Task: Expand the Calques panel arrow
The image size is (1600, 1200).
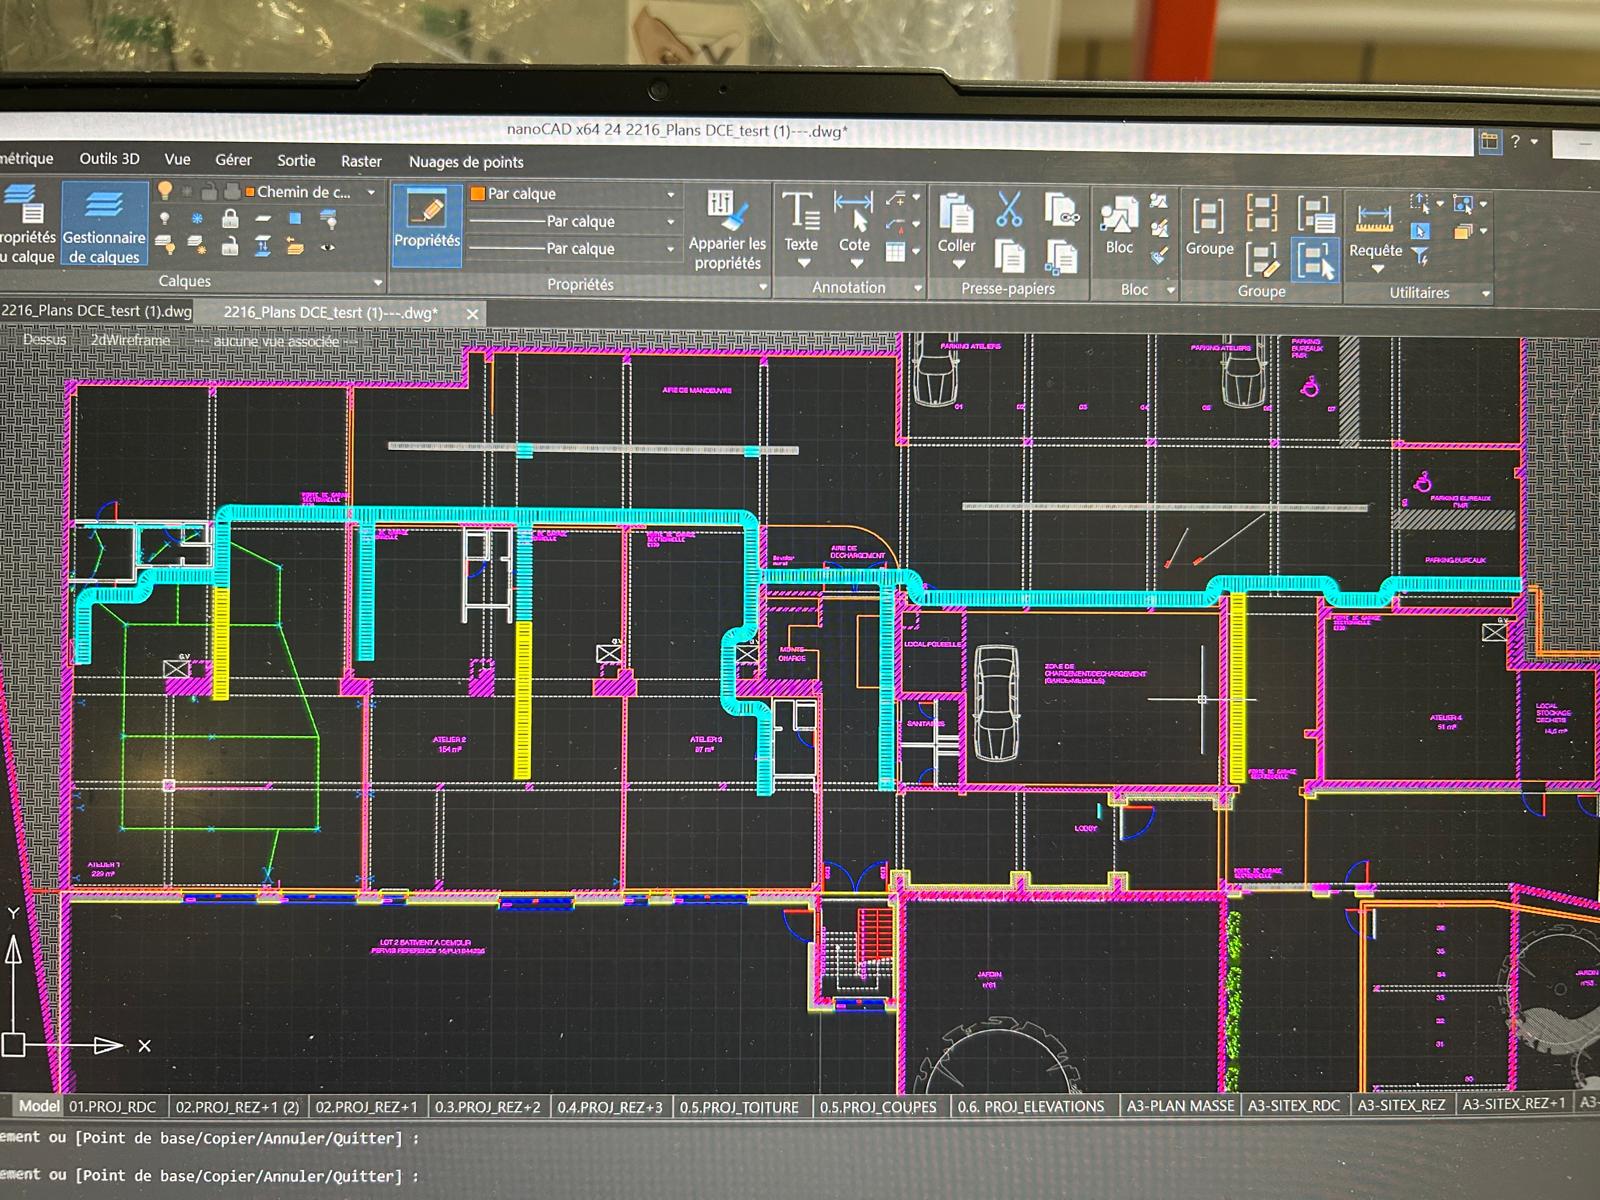Action: 377,282
